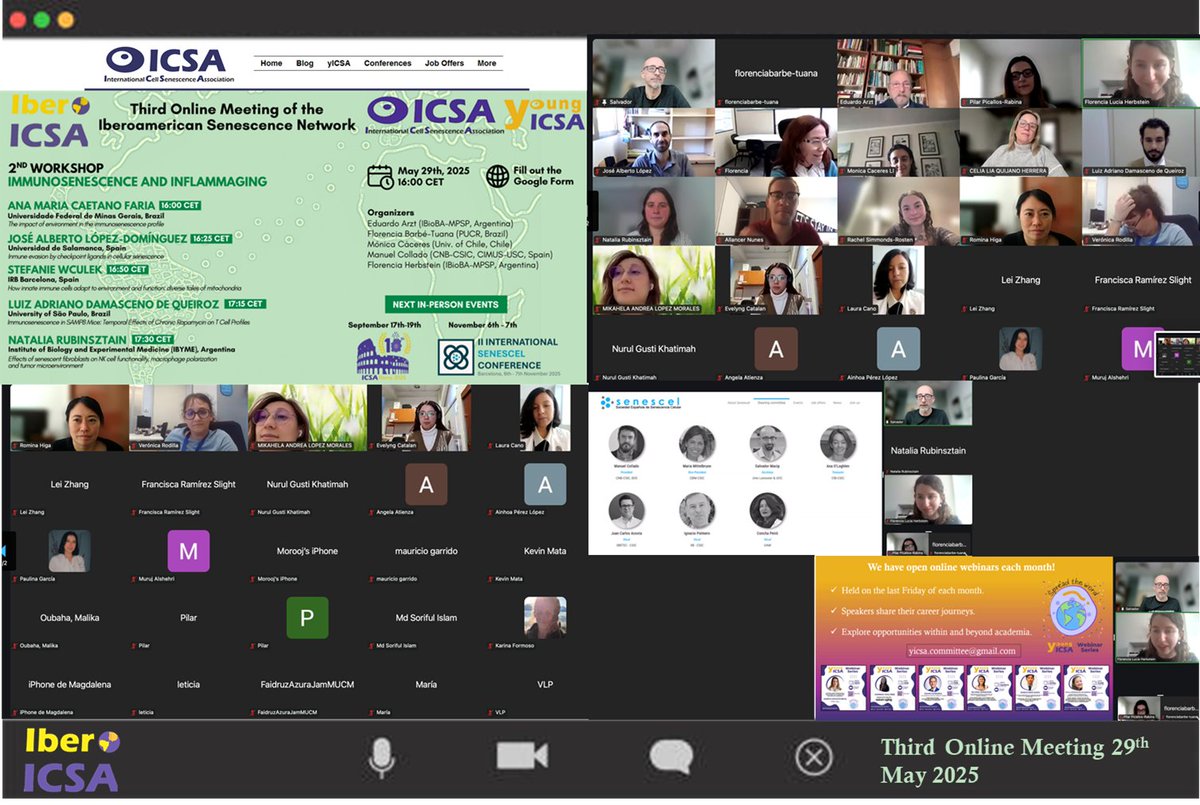Click the NEXT IN-PERSON EVENTS button
The width and height of the screenshot is (1200, 805).
(x=446, y=304)
